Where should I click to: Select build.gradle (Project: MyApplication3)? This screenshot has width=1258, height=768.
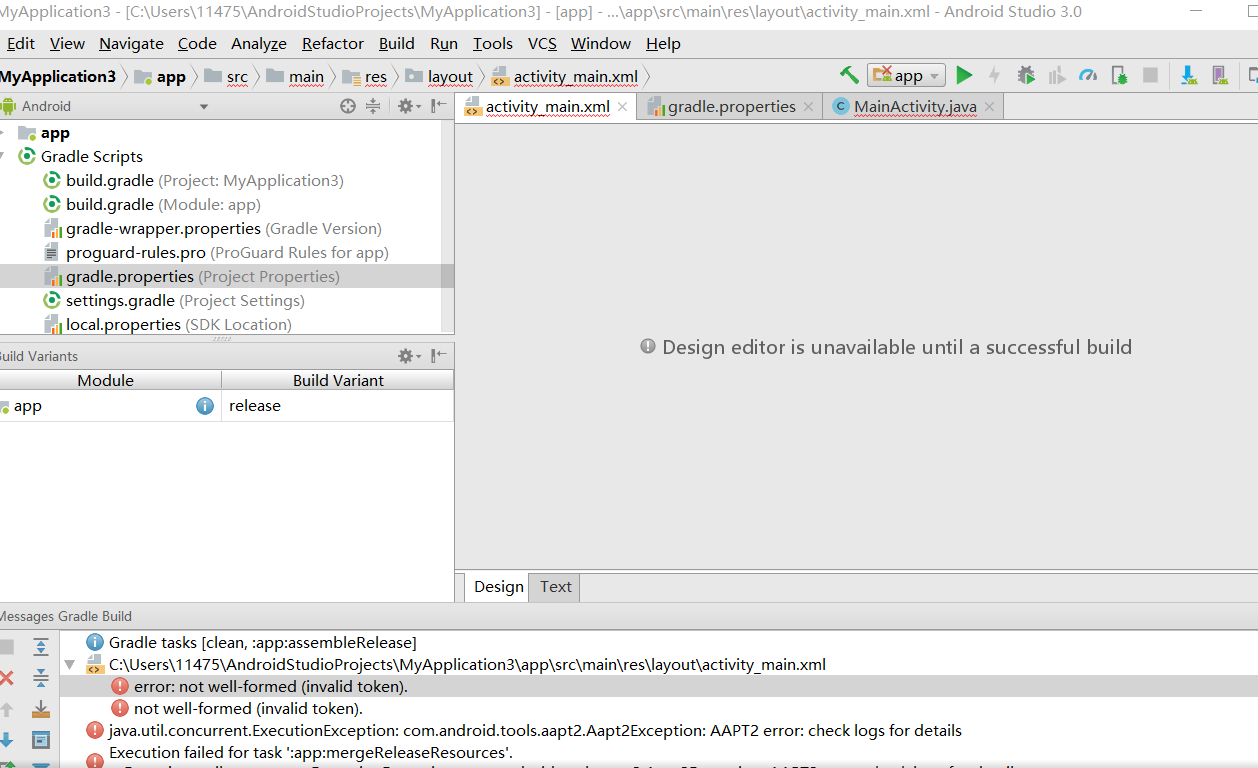click(x=204, y=181)
